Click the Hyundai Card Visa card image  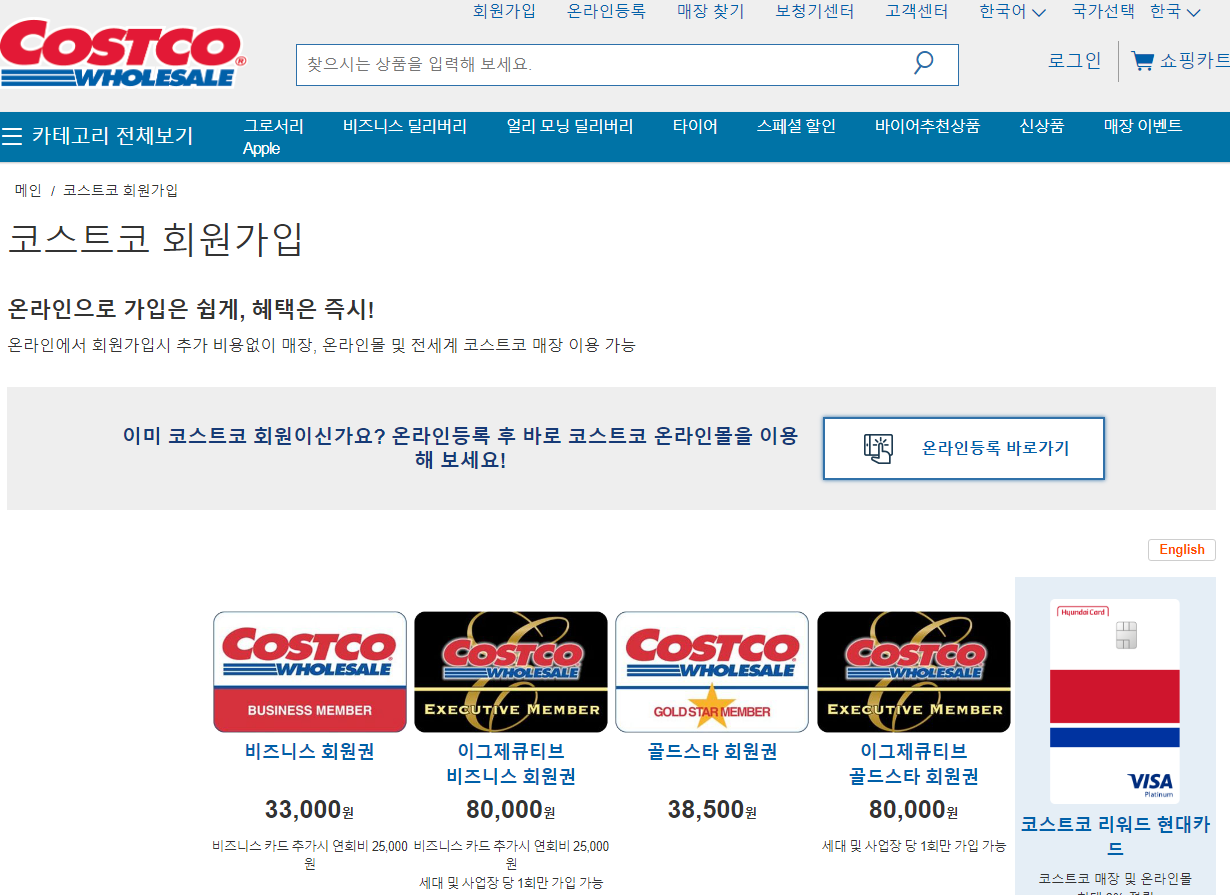point(1115,701)
